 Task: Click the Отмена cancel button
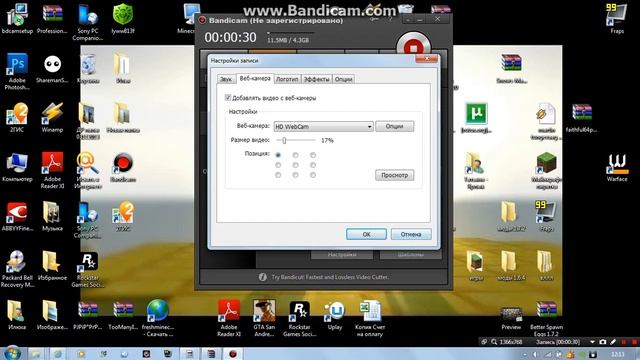(411, 234)
